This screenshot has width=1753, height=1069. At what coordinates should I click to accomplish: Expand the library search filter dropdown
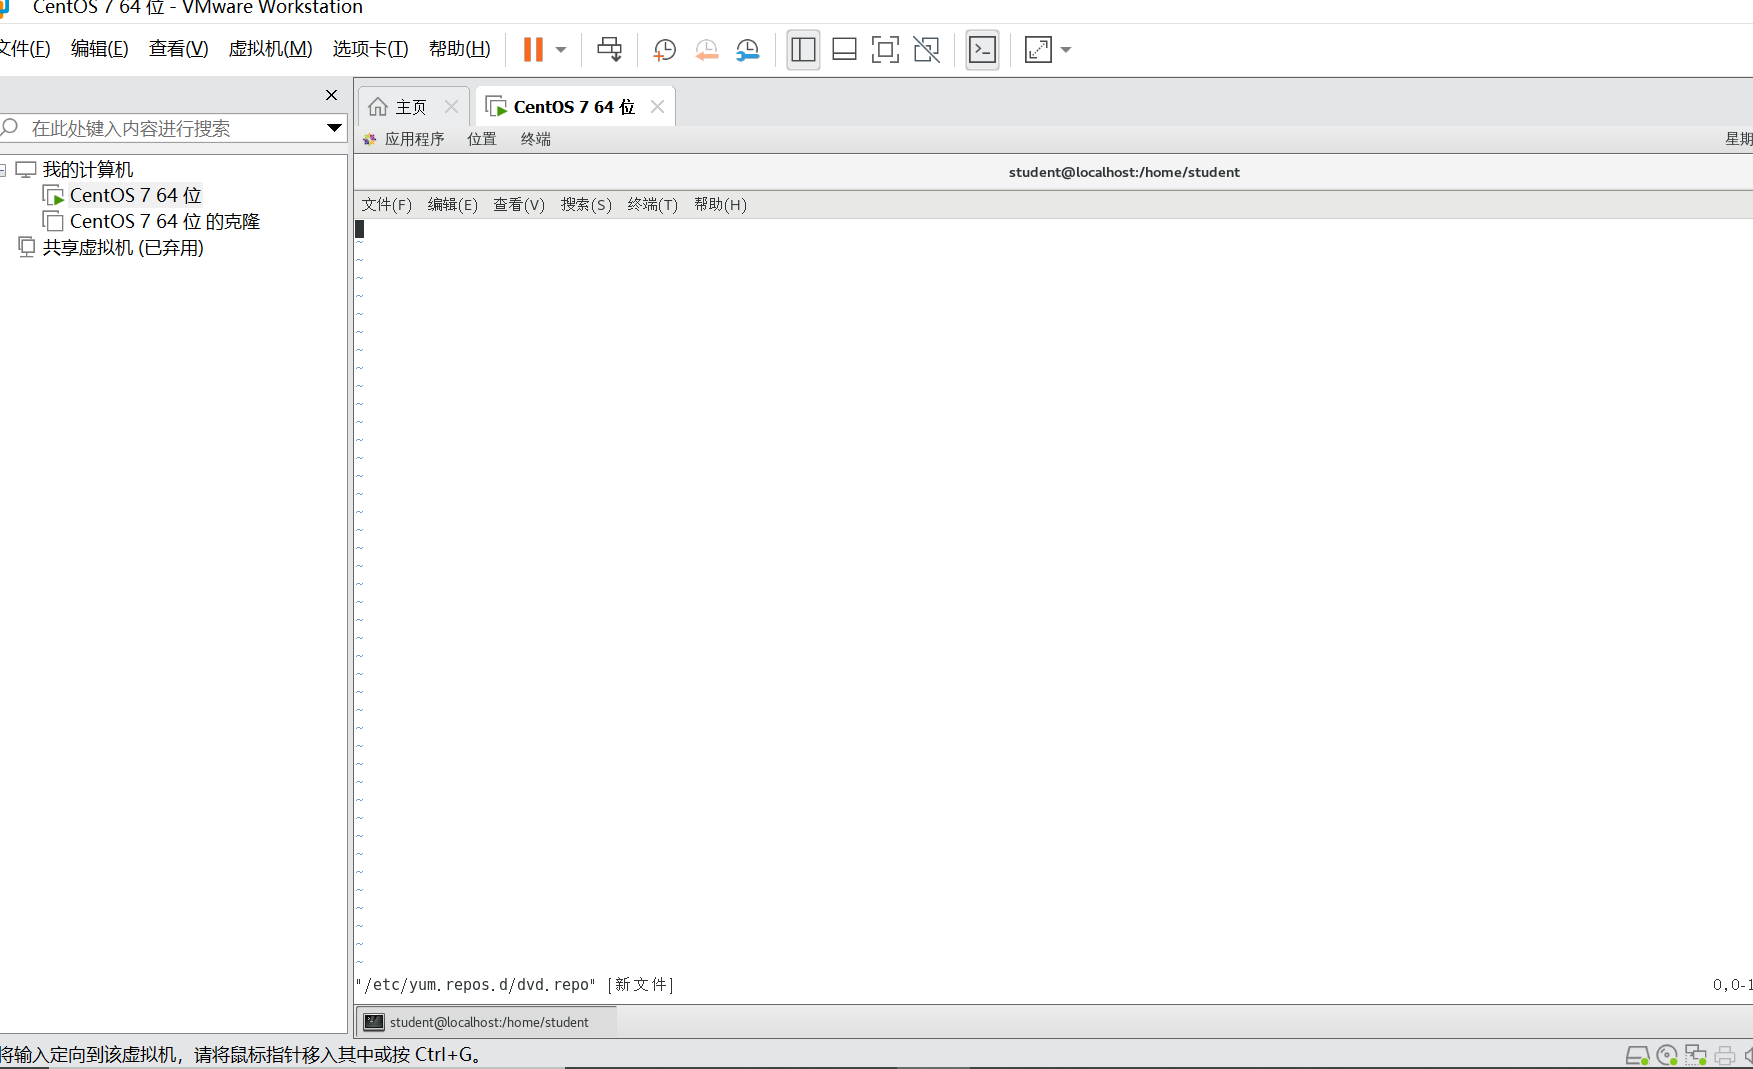point(334,128)
